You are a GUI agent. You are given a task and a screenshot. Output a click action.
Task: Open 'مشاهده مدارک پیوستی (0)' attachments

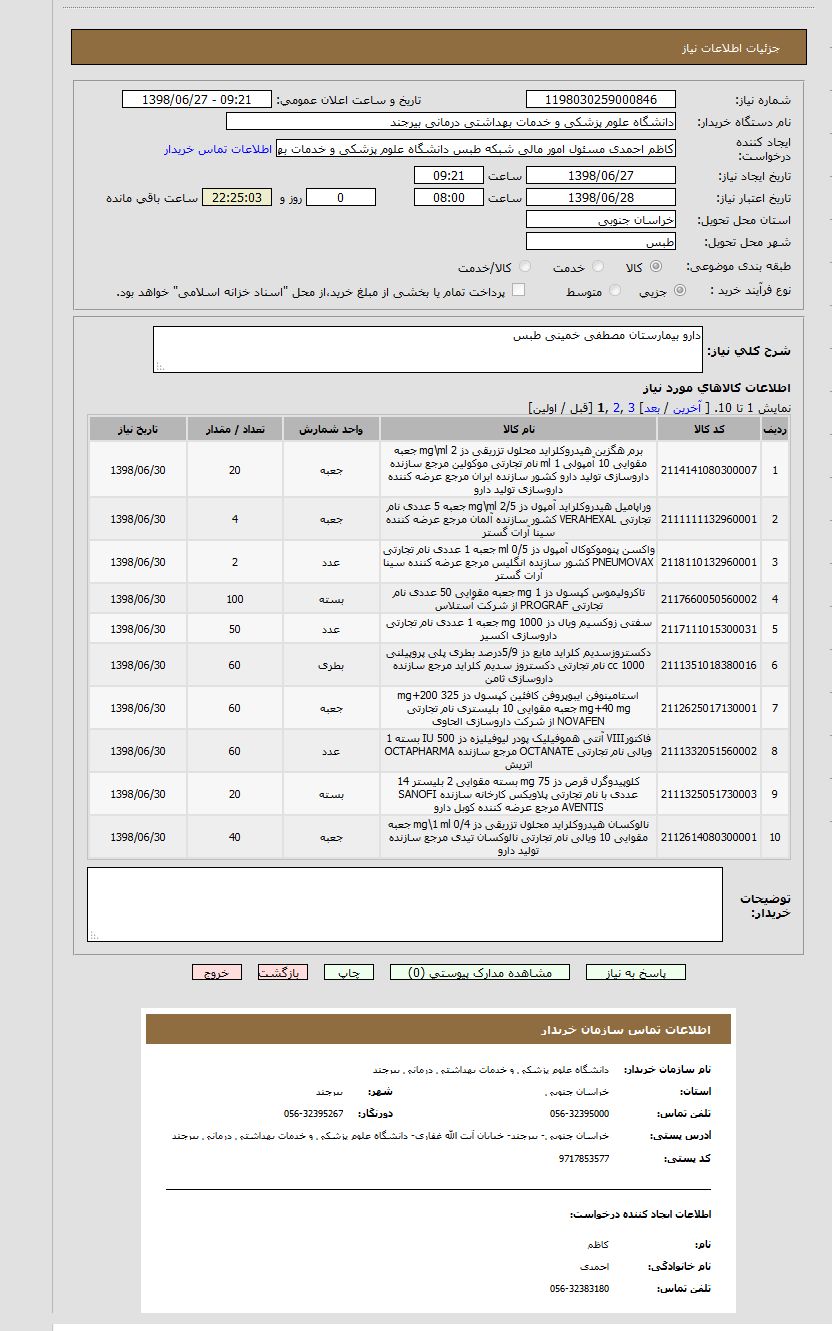[x=479, y=972]
